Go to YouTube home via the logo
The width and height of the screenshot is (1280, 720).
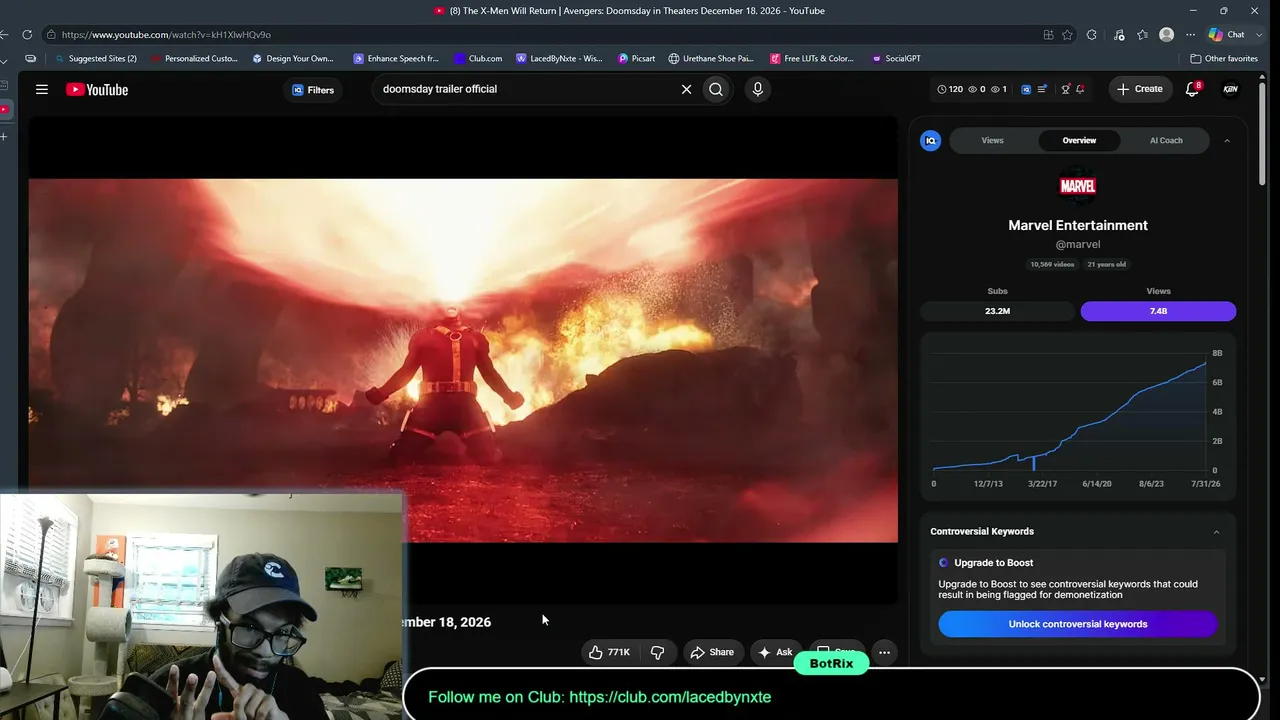[97, 89]
